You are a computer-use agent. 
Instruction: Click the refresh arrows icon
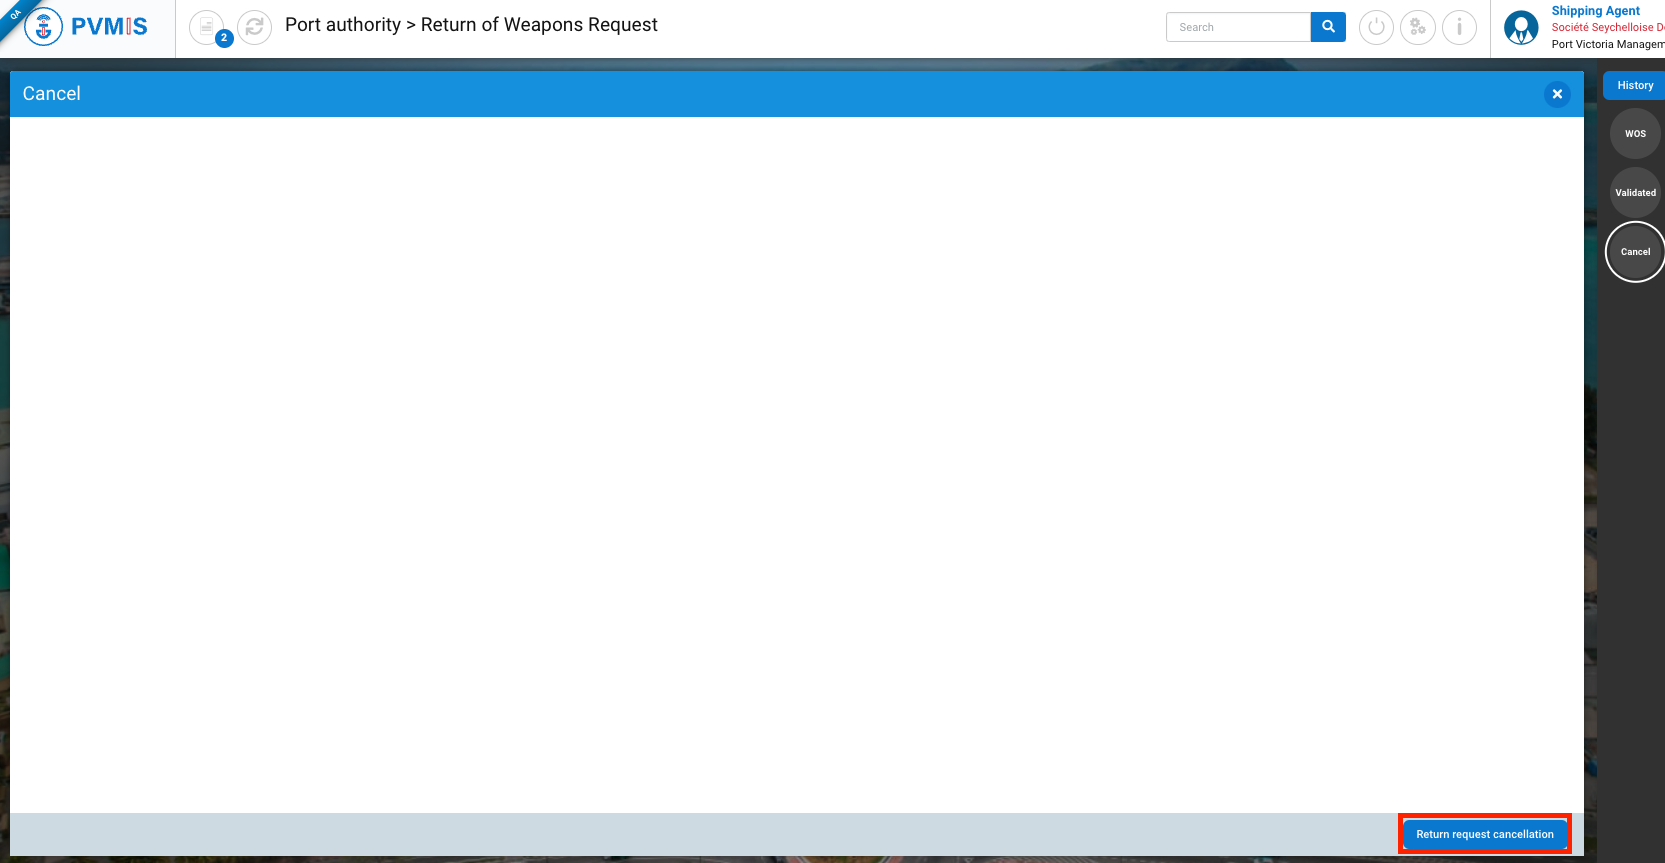(254, 27)
